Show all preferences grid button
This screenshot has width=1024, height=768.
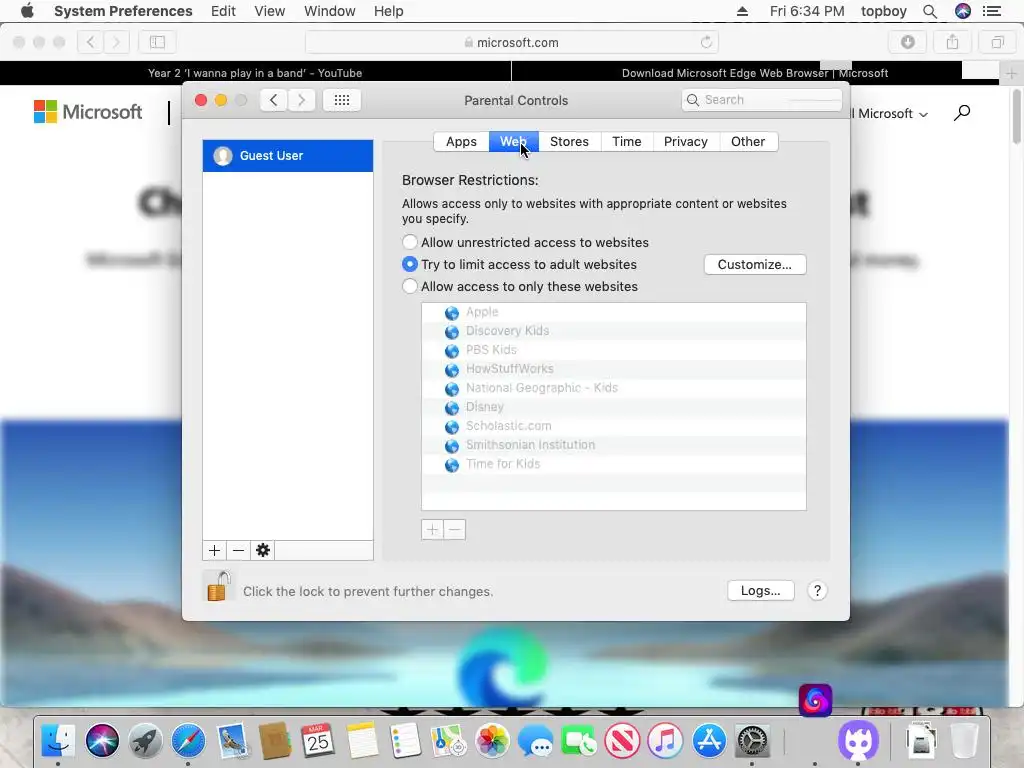pyautogui.click(x=342, y=100)
